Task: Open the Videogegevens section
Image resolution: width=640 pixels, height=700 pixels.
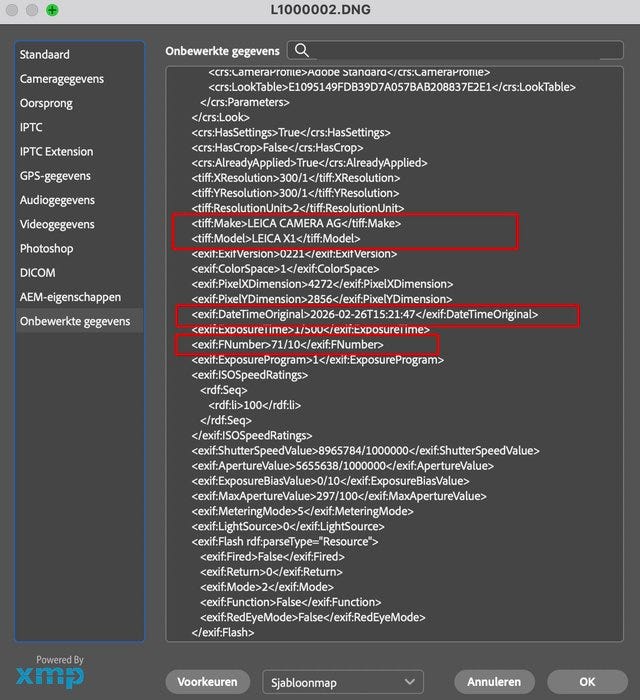Action: [57, 224]
